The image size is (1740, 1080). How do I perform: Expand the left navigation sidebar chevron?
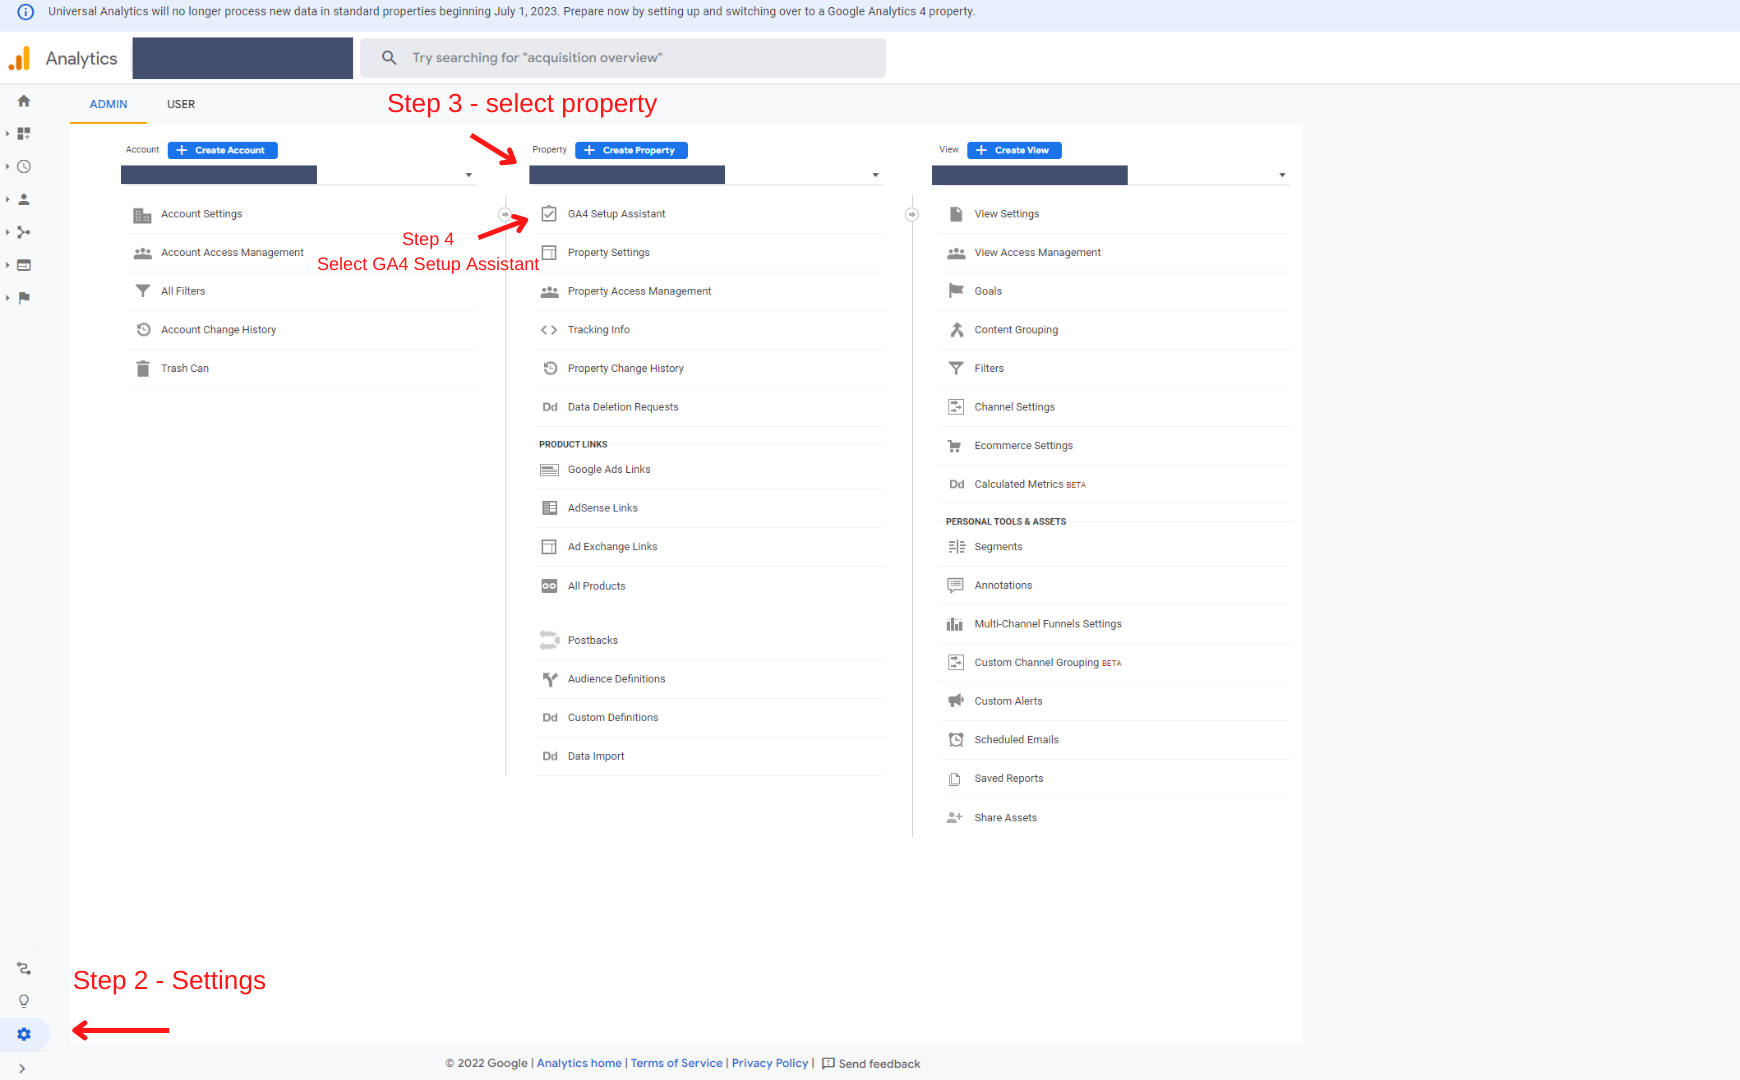coord(22,1068)
